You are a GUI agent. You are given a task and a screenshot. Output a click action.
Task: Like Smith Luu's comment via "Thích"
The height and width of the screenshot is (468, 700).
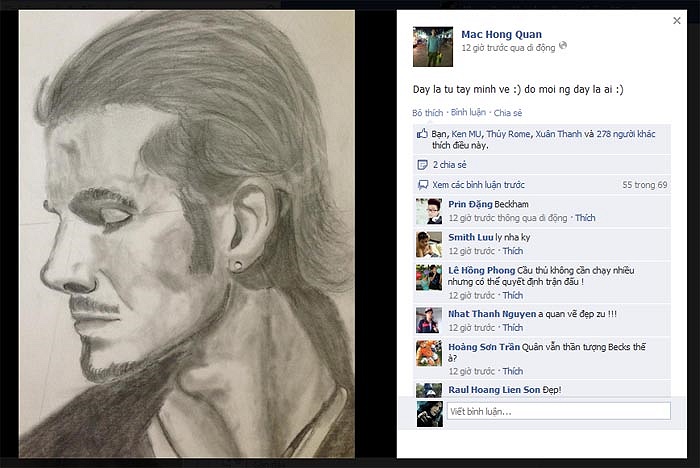pyautogui.click(x=512, y=251)
